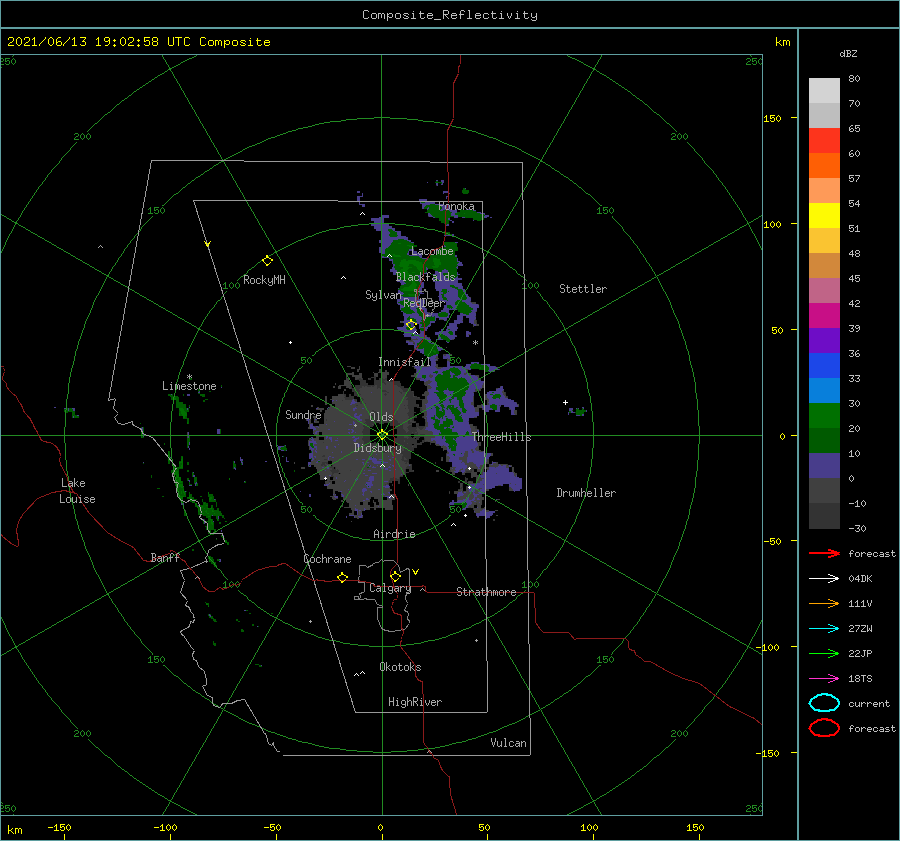The height and width of the screenshot is (841, 900).
Task: Click the Drumheller city label
Action: (x=586, y=493)
